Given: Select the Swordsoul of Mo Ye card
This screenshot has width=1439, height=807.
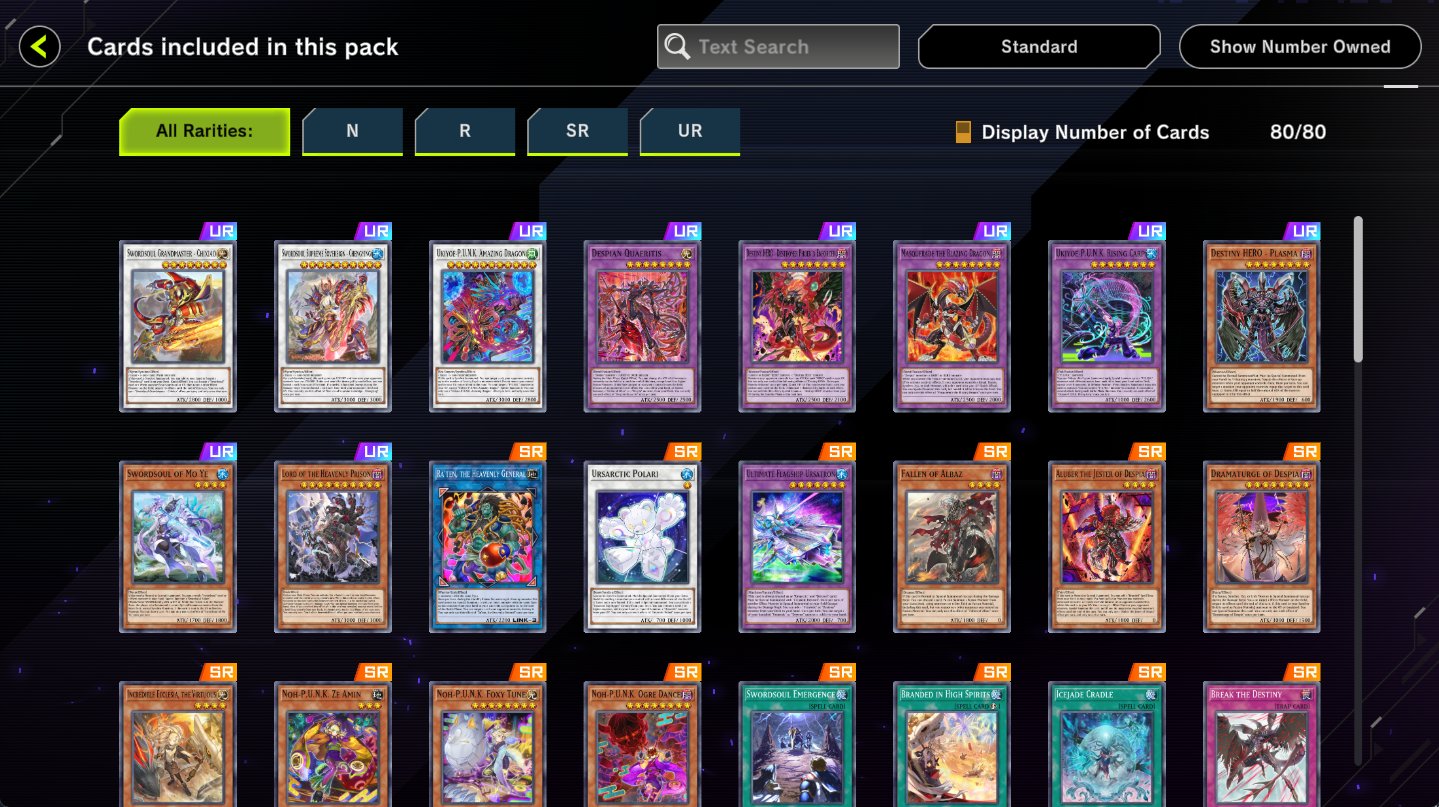Looking at the screenshot, I should [178, 546].
